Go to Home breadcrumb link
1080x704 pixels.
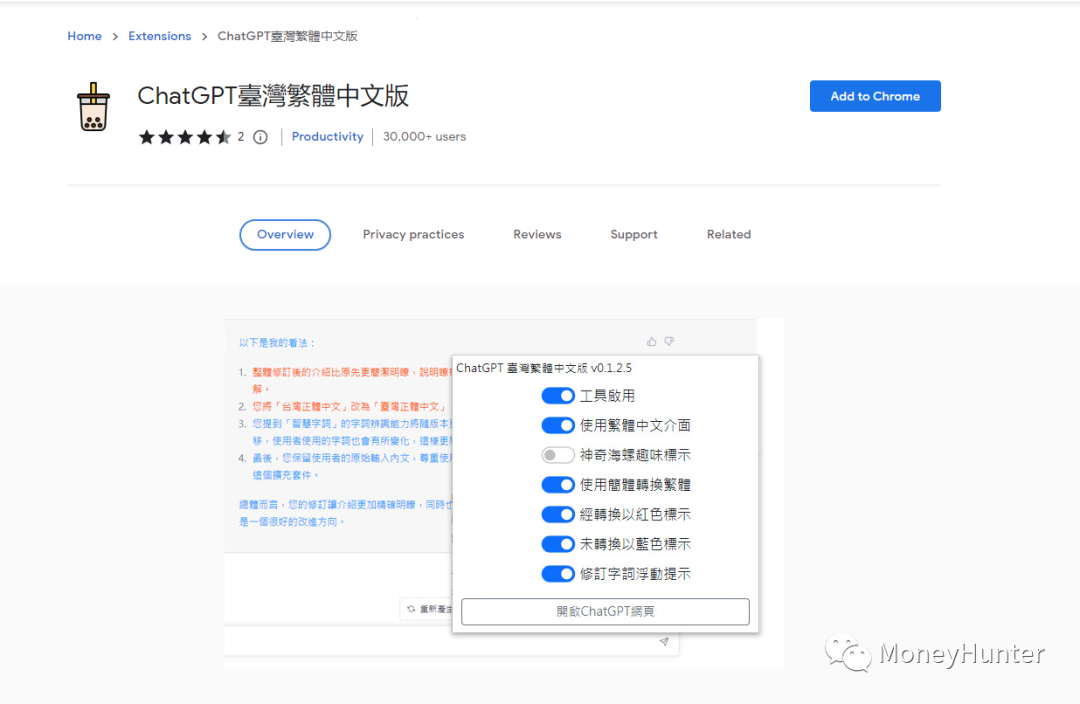click(85, 36)
